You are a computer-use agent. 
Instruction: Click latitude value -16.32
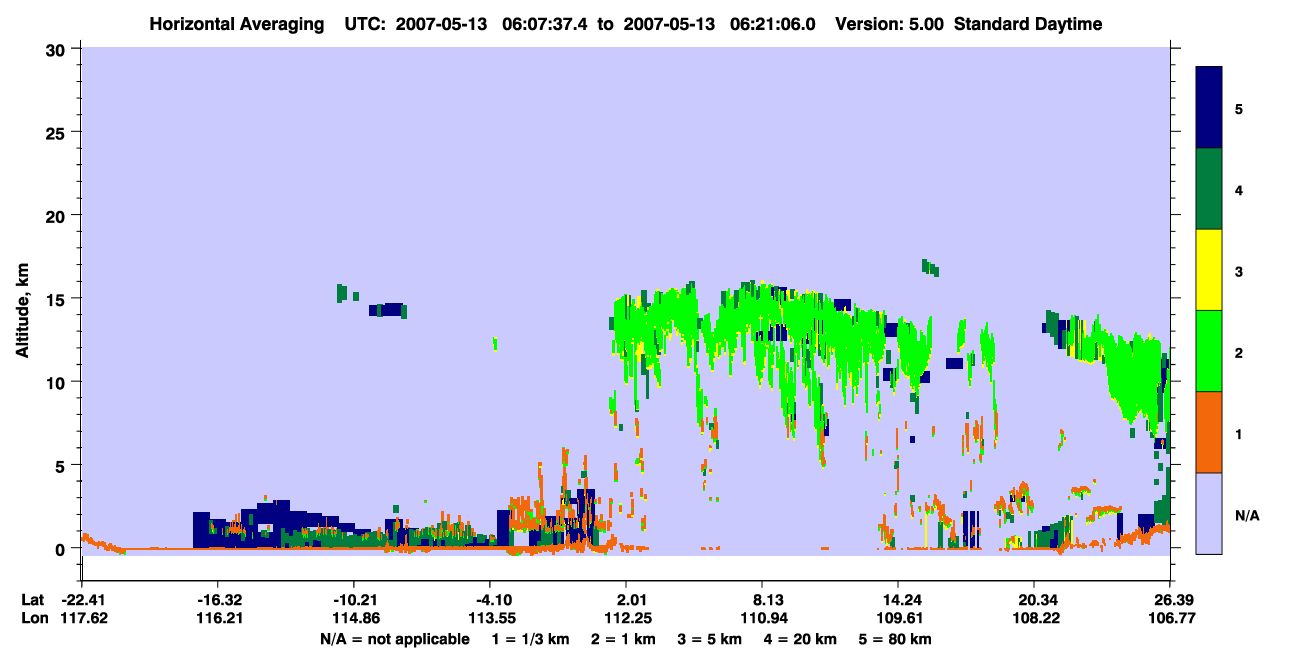coord(218,600)
